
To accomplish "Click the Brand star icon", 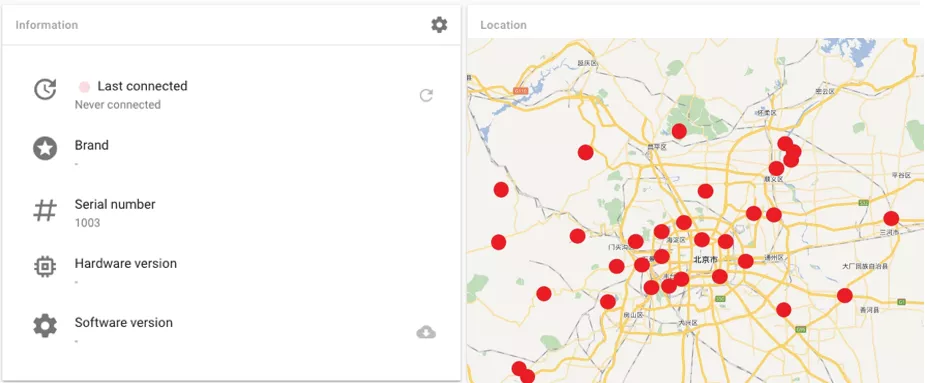I will (45, 149).
